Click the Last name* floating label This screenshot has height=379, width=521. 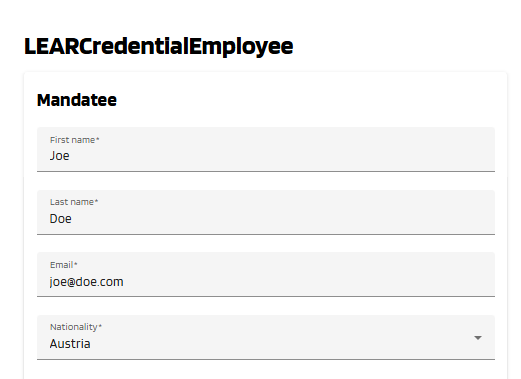74,202
